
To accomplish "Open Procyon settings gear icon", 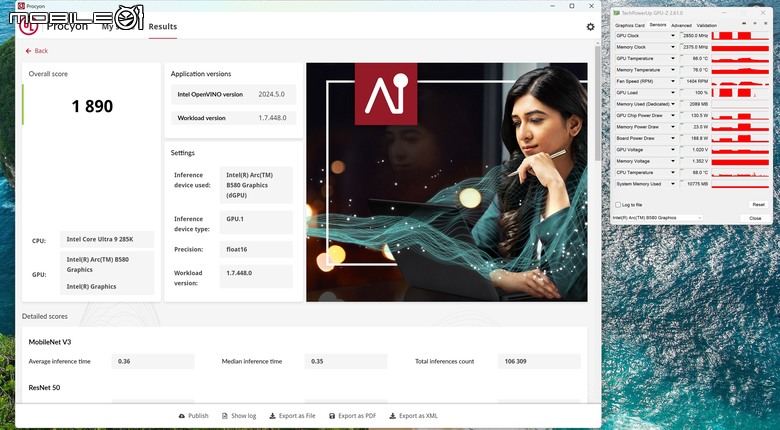I will pyautogui.click(x=590, y=27).
